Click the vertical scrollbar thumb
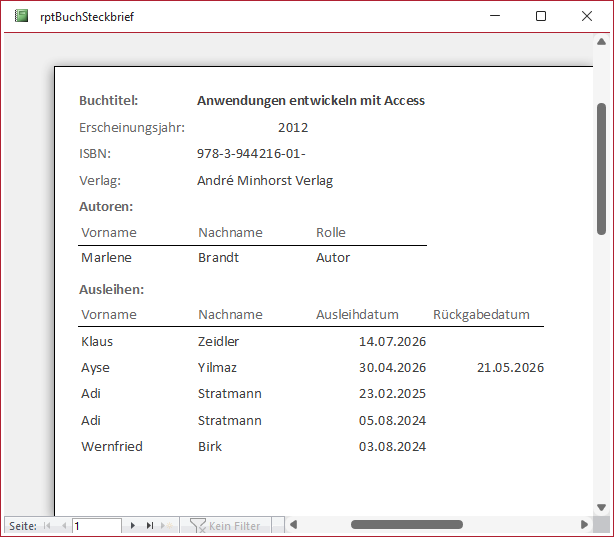 [x=601, y=169]
